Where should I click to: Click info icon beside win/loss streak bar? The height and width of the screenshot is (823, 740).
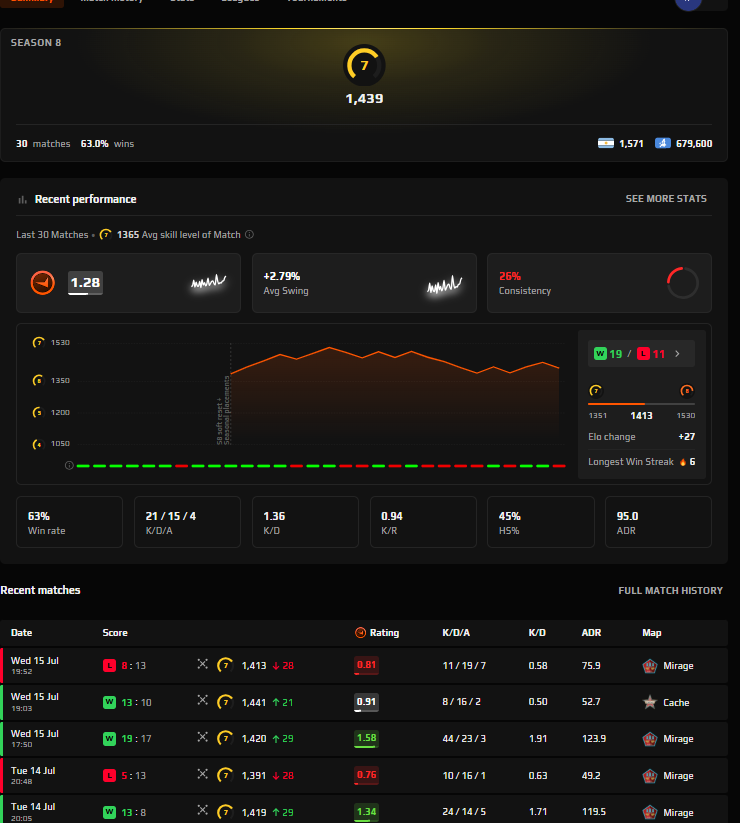pos(69,466)
